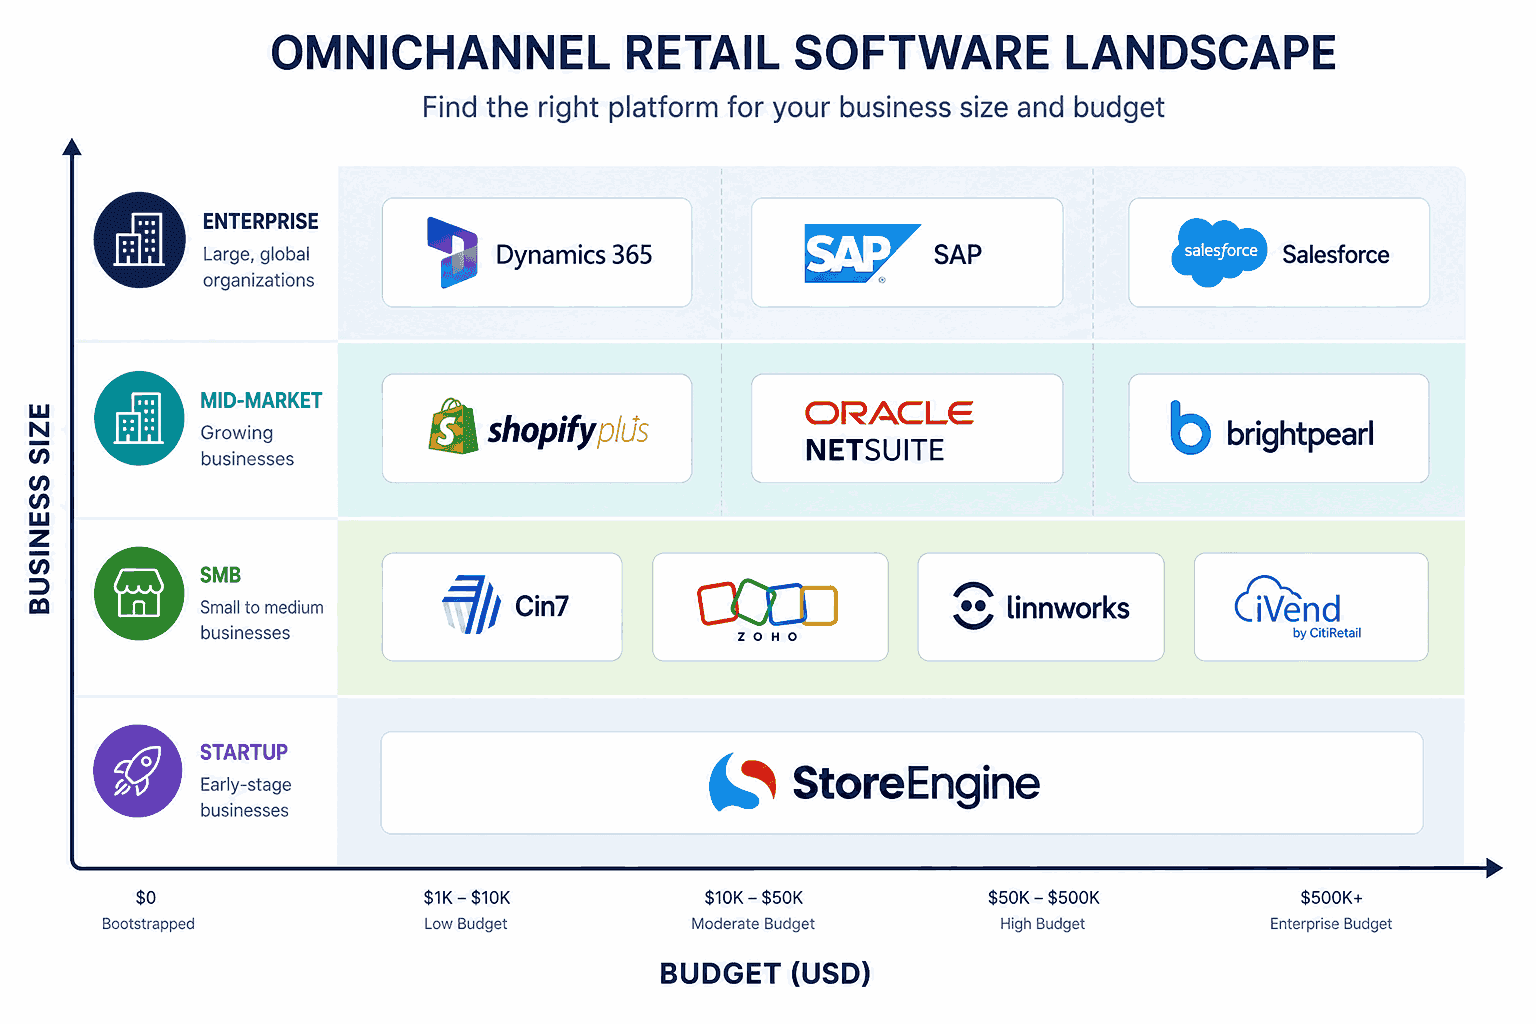Click the '$500K+' budget label
Viewport: 1536px width, 1024px height.
pos(1332,898)
